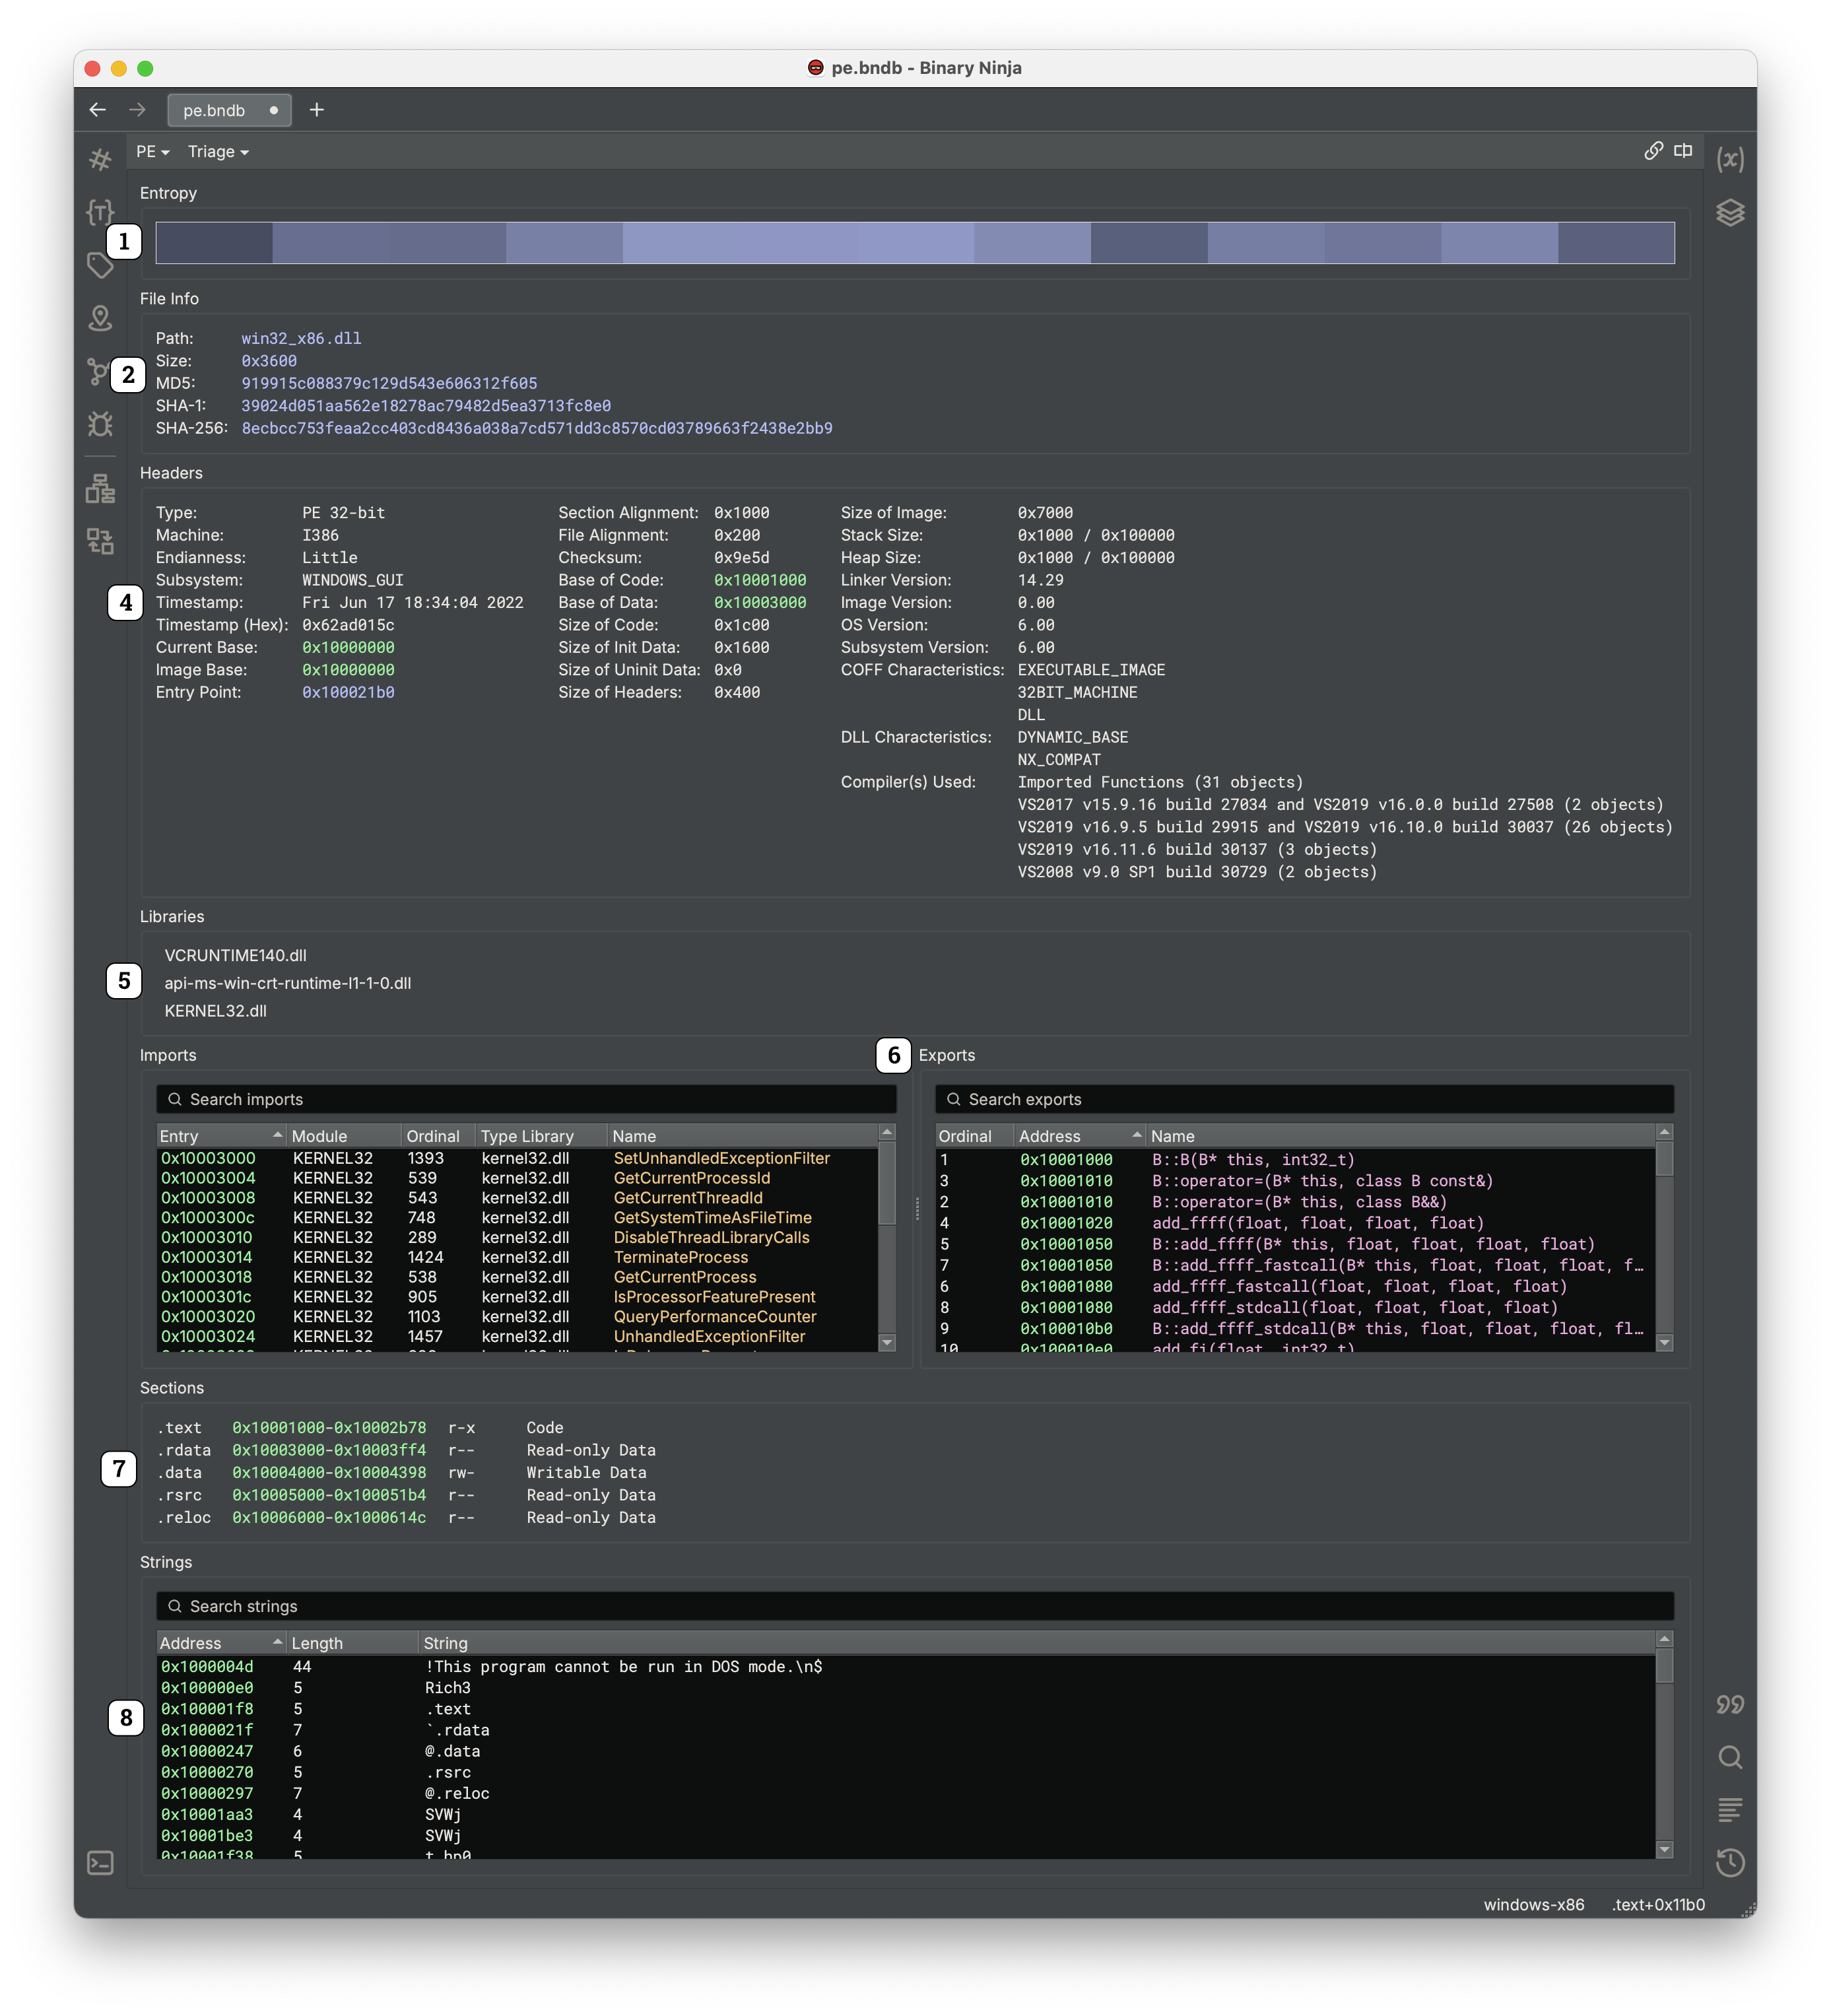Select KERNEL32.dll in Libraries
This screenshot has width=1831, height=2016.
pyautogui.click(x=215, y=1010)
